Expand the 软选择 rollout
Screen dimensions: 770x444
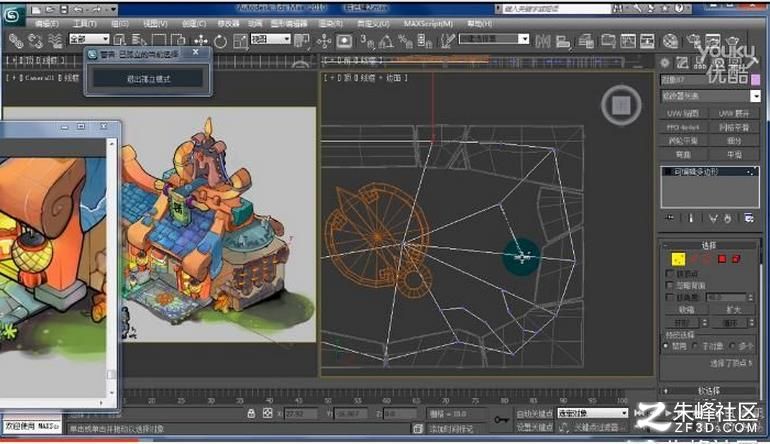(709, 391)
